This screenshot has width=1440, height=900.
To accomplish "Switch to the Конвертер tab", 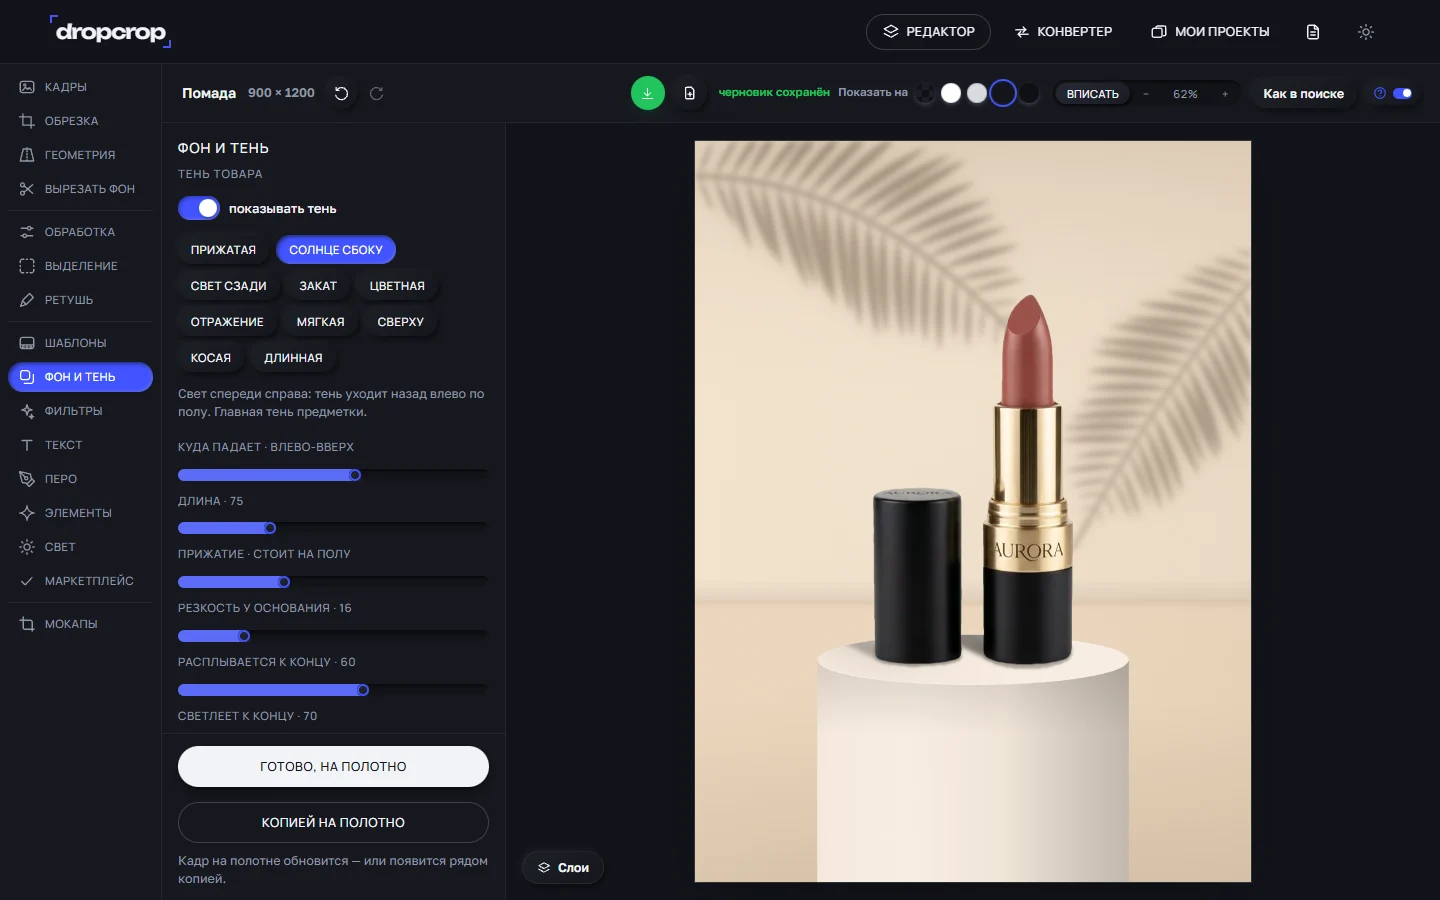I will [1063, 32].
